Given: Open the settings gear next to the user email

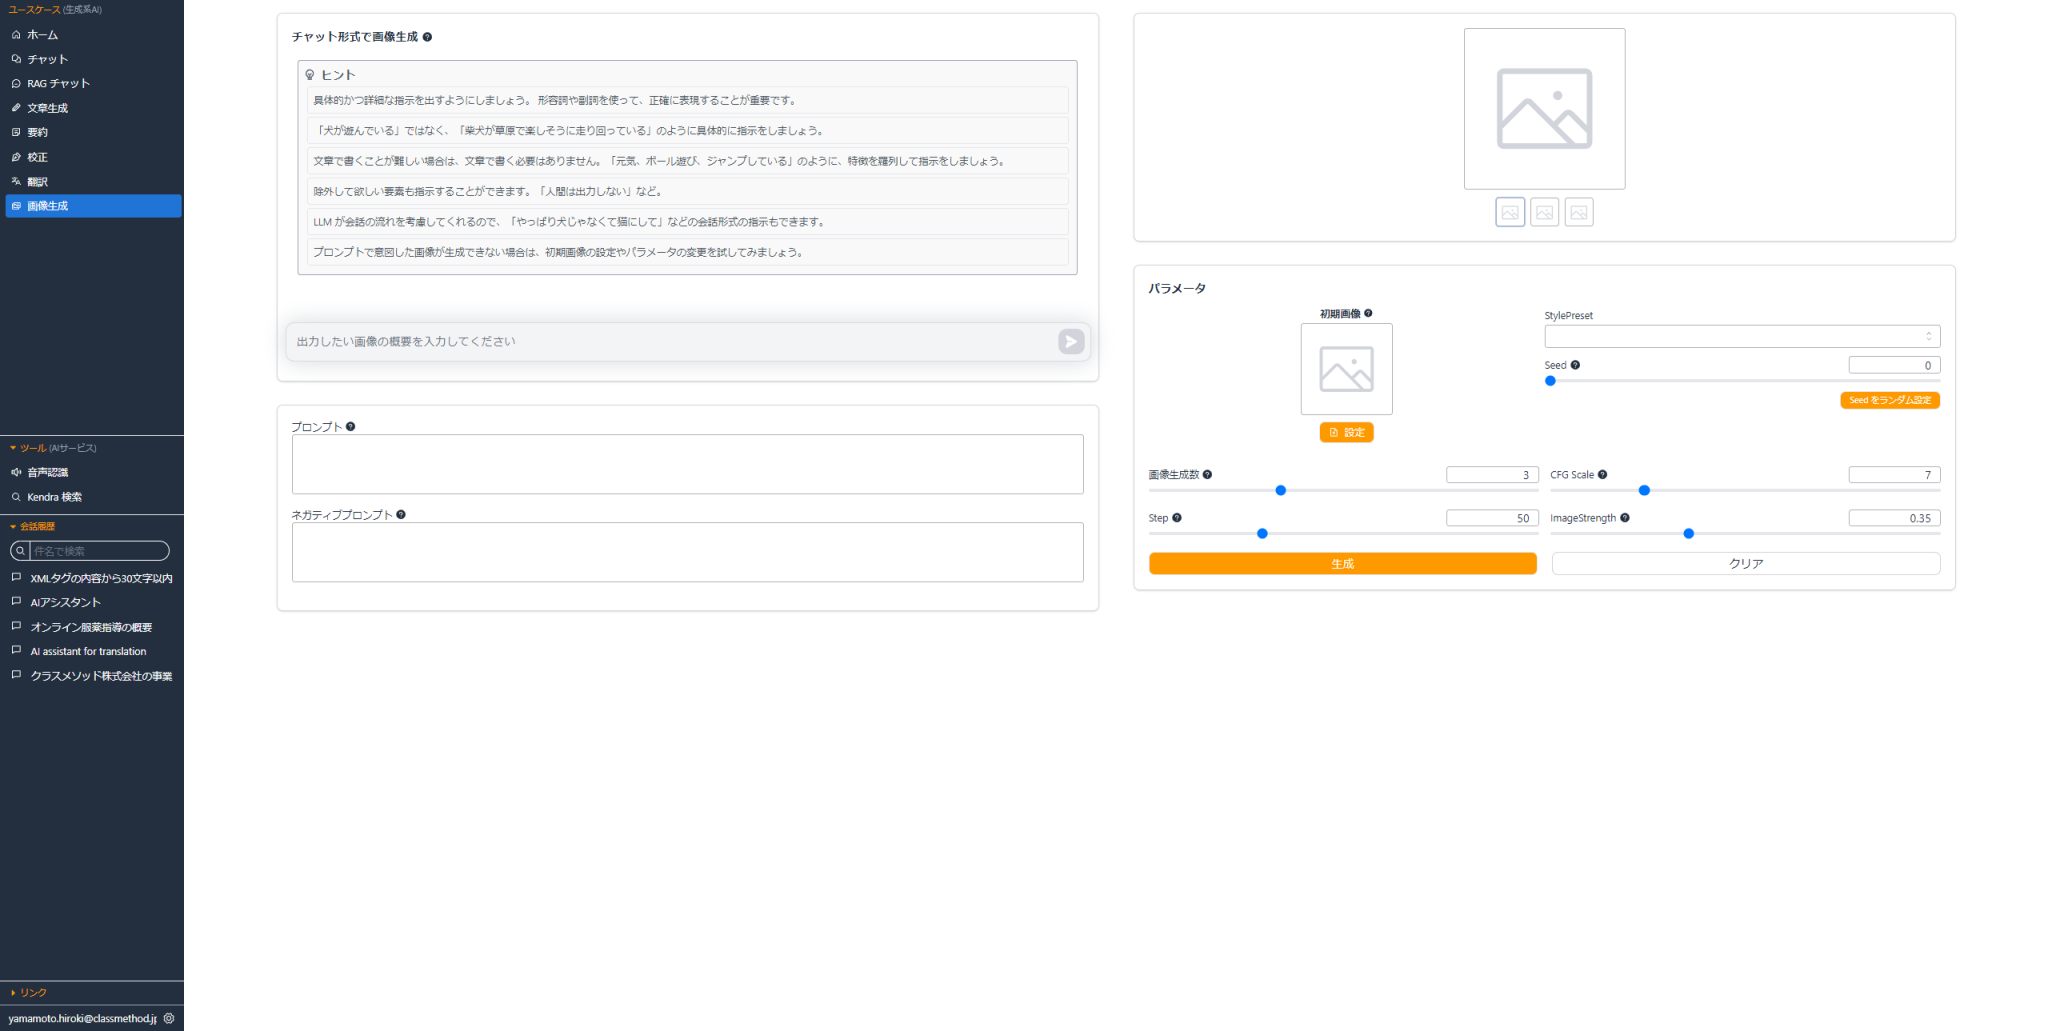Looking at the screenshot, I should 169,1018.
